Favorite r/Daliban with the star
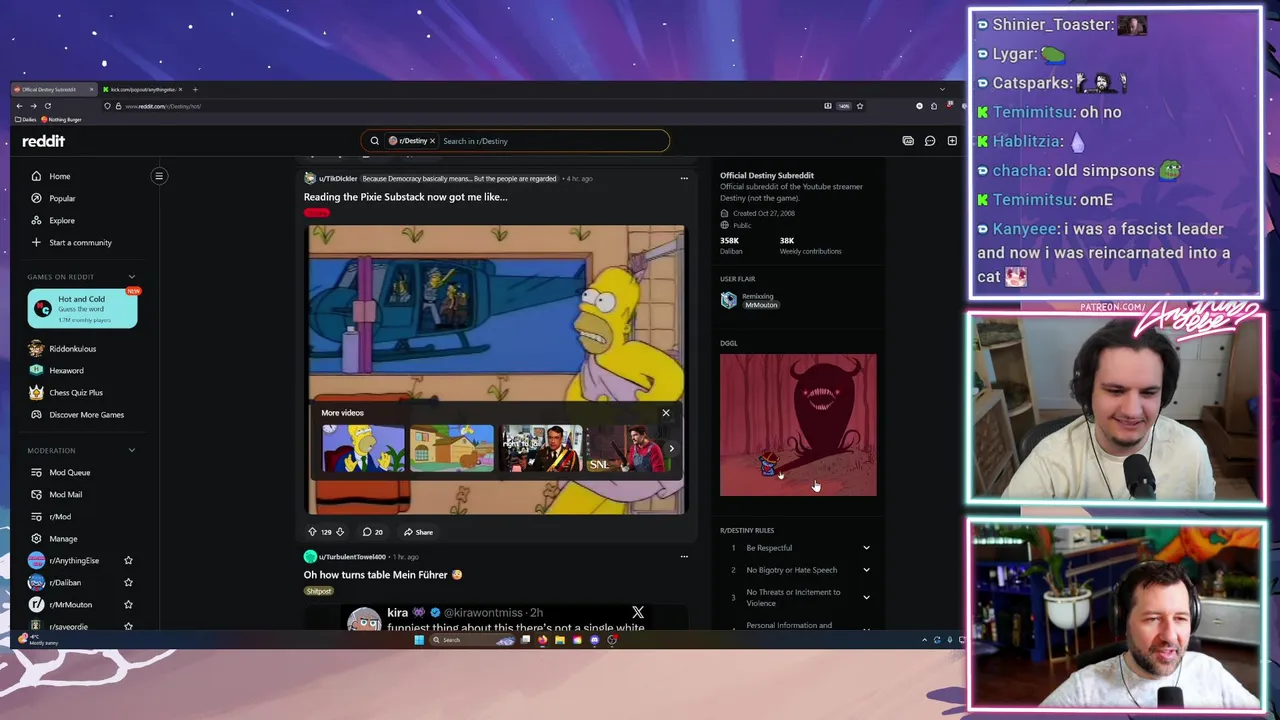 tap(128, 582)
